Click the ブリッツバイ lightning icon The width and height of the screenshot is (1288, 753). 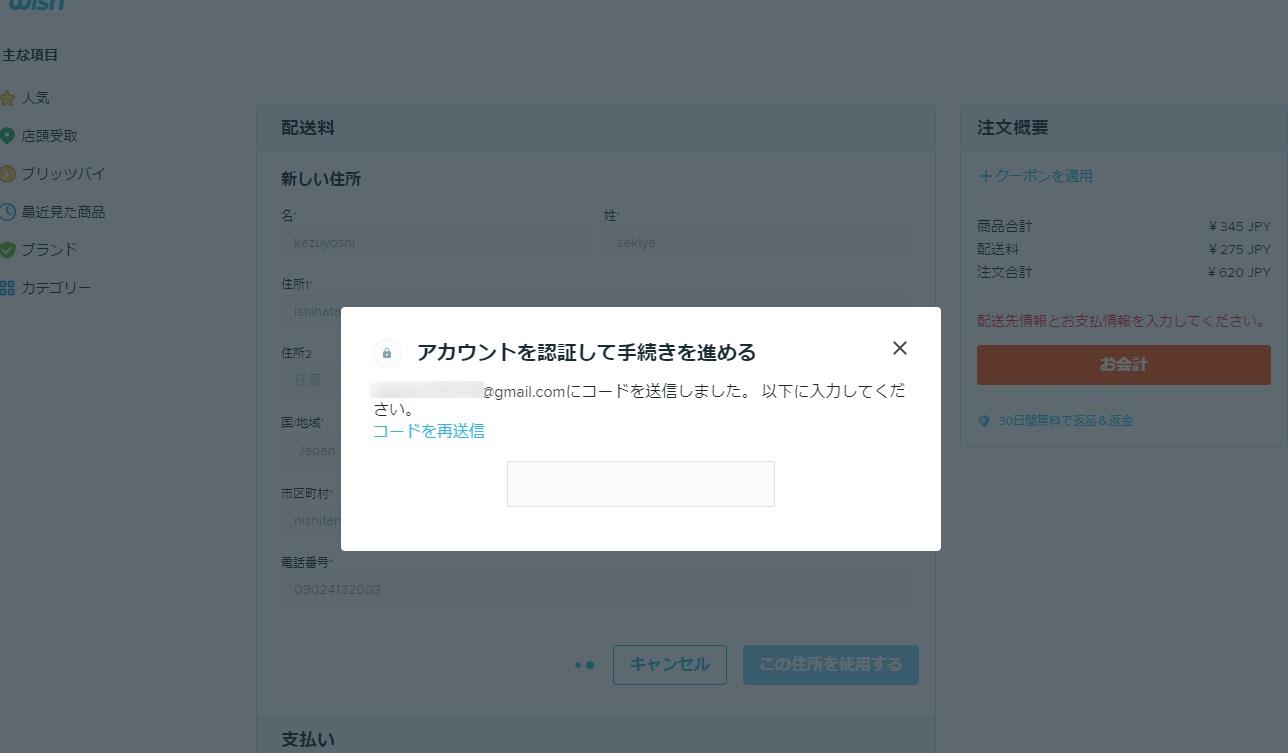tap(10, 173)
